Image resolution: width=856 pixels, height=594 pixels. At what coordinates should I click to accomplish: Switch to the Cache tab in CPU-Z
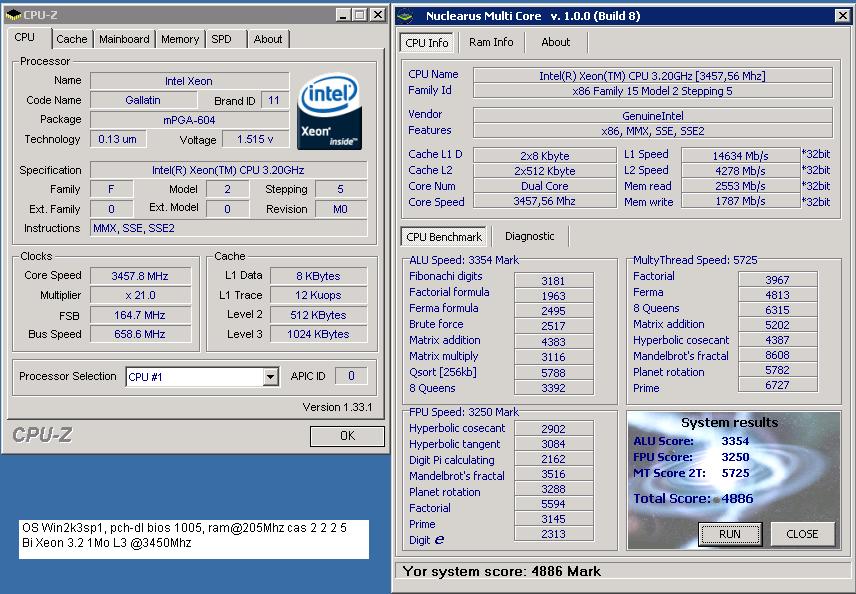click(x=72, y=39)
